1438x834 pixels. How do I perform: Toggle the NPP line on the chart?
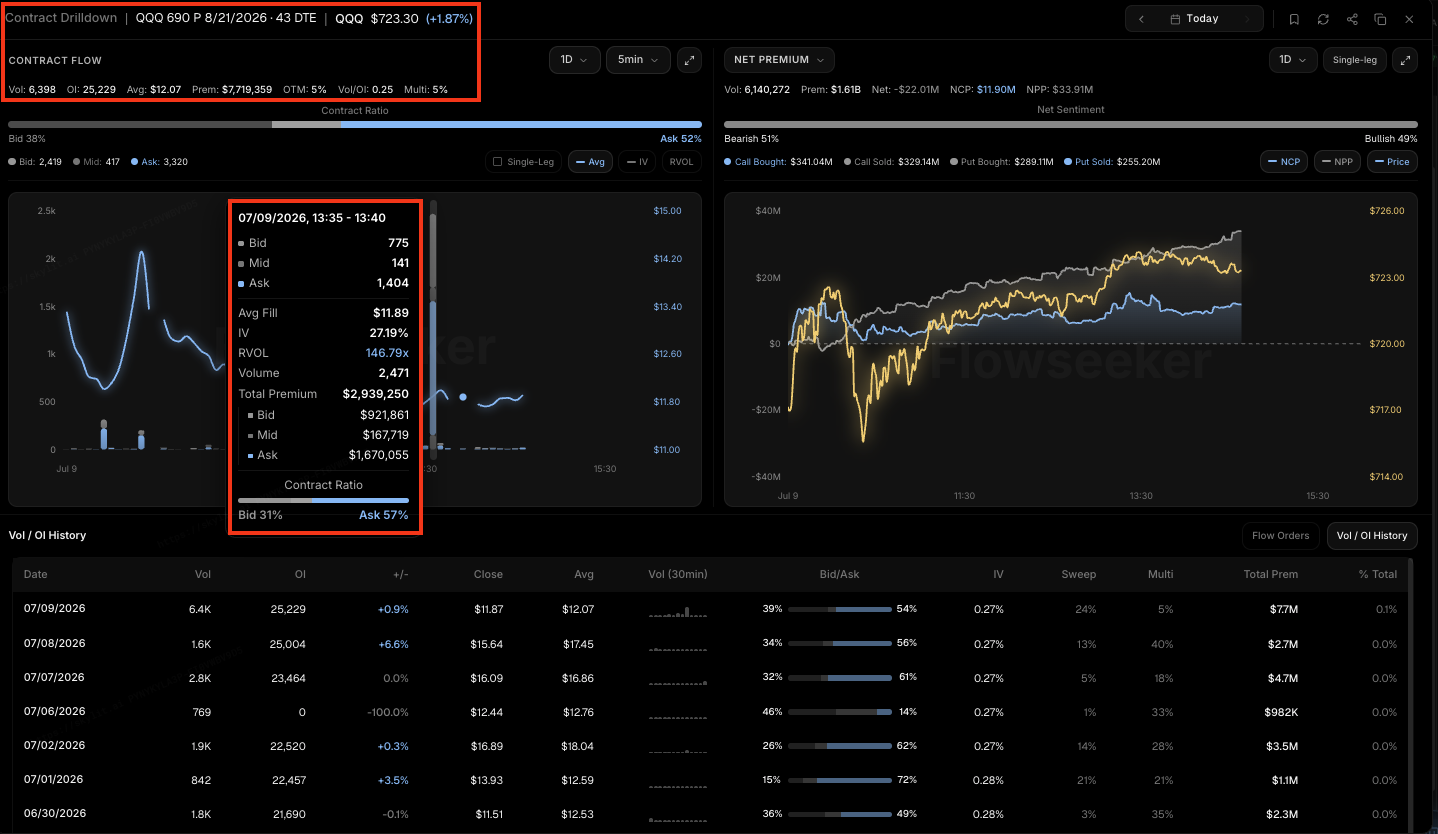pos(1337,162)
